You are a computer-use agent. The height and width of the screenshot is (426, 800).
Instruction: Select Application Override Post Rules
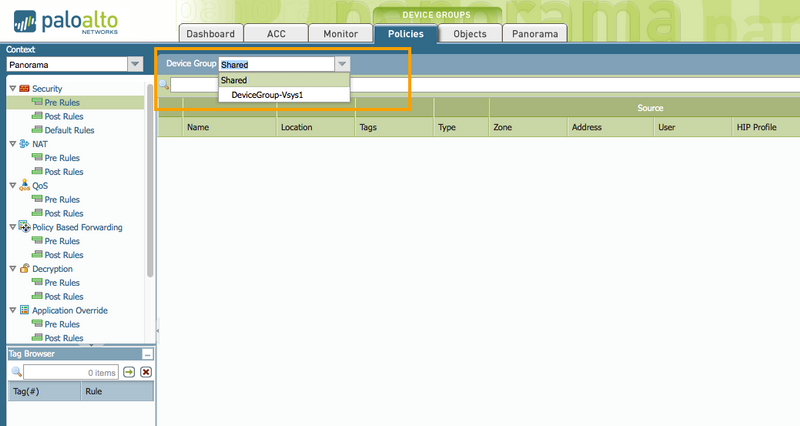(x=64, y=338)
